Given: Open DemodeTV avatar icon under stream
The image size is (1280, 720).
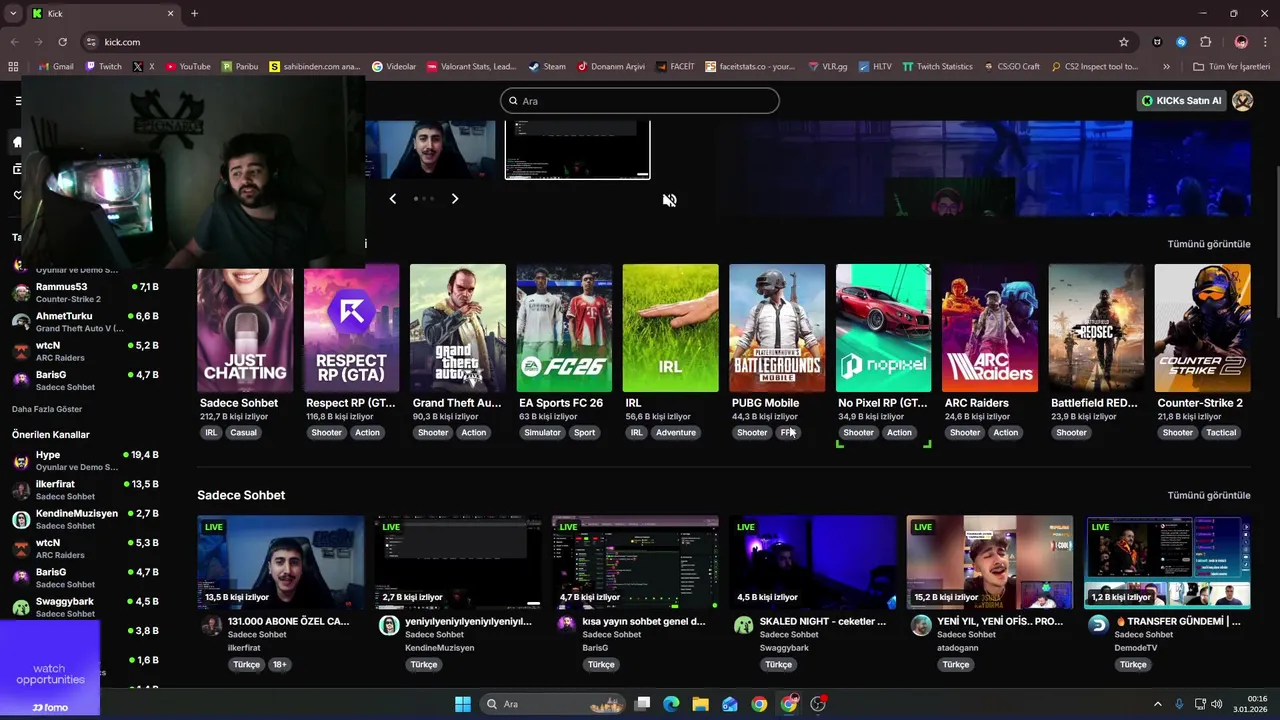Looking at the screenshot, I should tap(1098, 625).
